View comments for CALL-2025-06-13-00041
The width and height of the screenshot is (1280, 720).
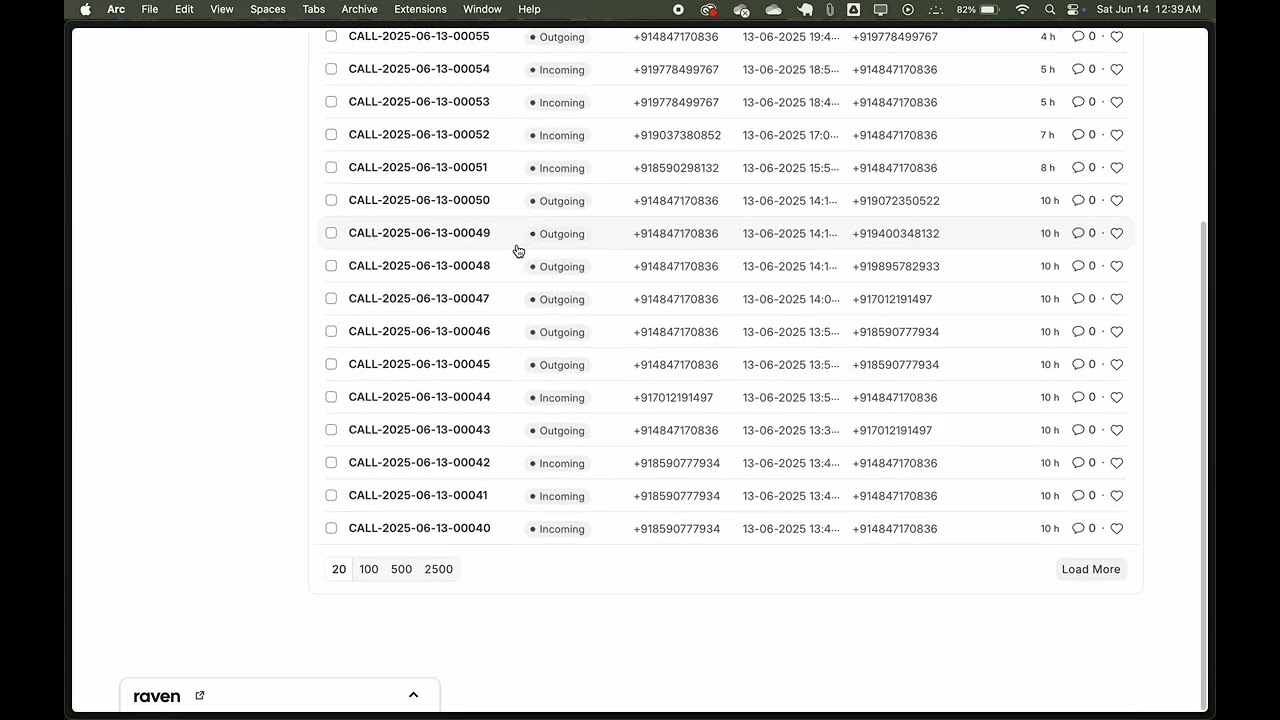(1078, 495)
